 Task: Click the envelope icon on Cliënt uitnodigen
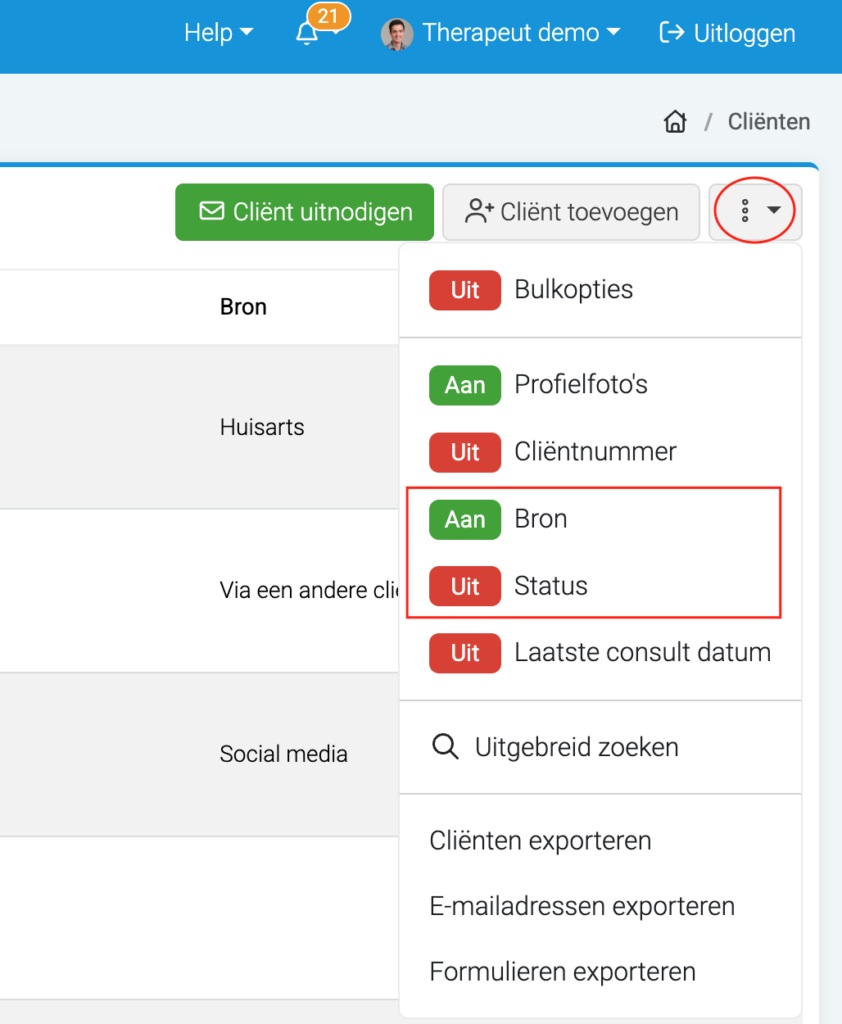click(212, 211)
